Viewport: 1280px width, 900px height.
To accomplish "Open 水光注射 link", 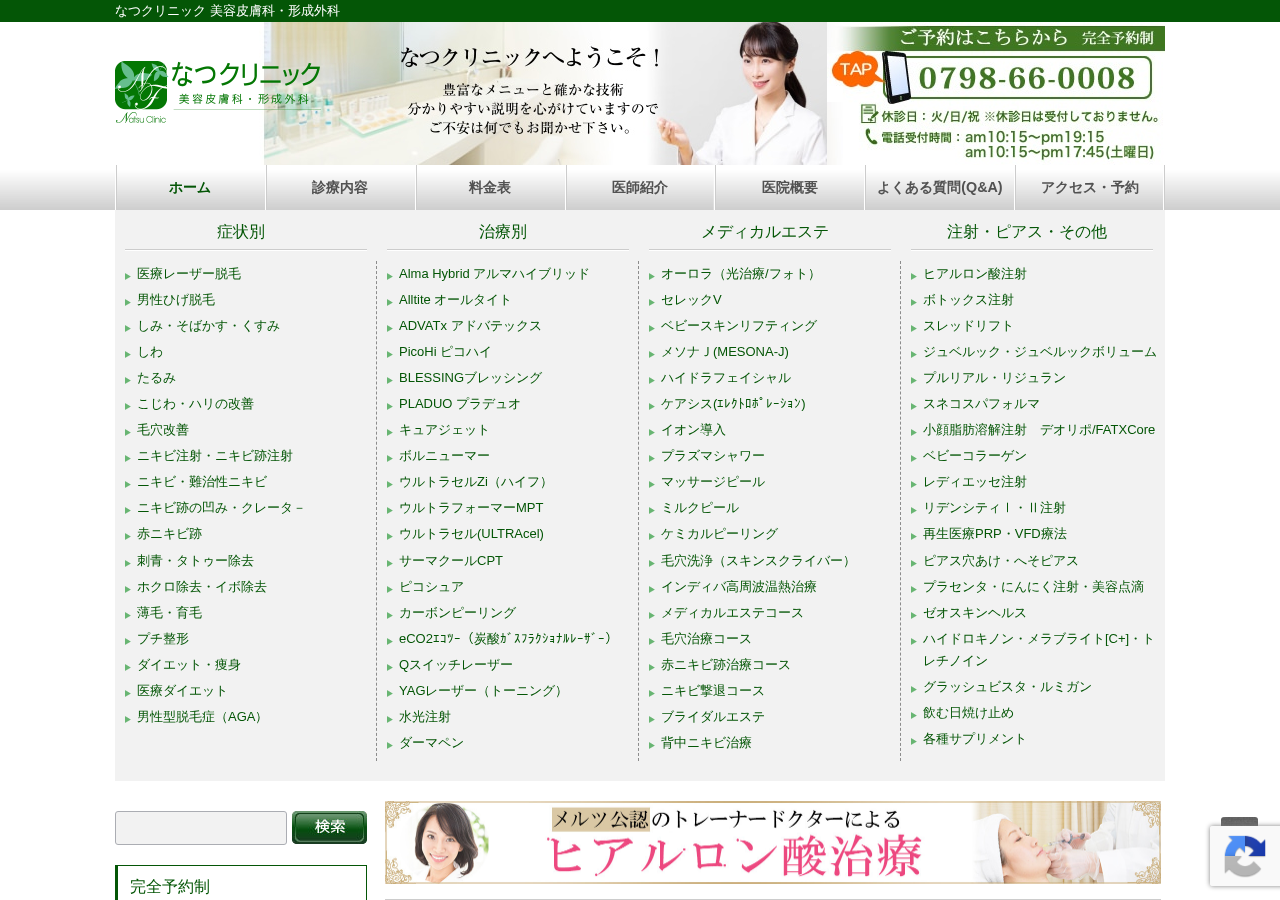I will coord(425,717).
